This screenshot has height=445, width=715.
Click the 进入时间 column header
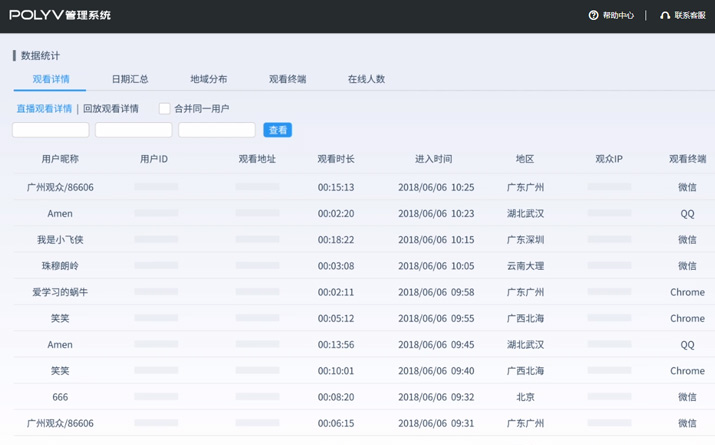[x=434, y=159]
